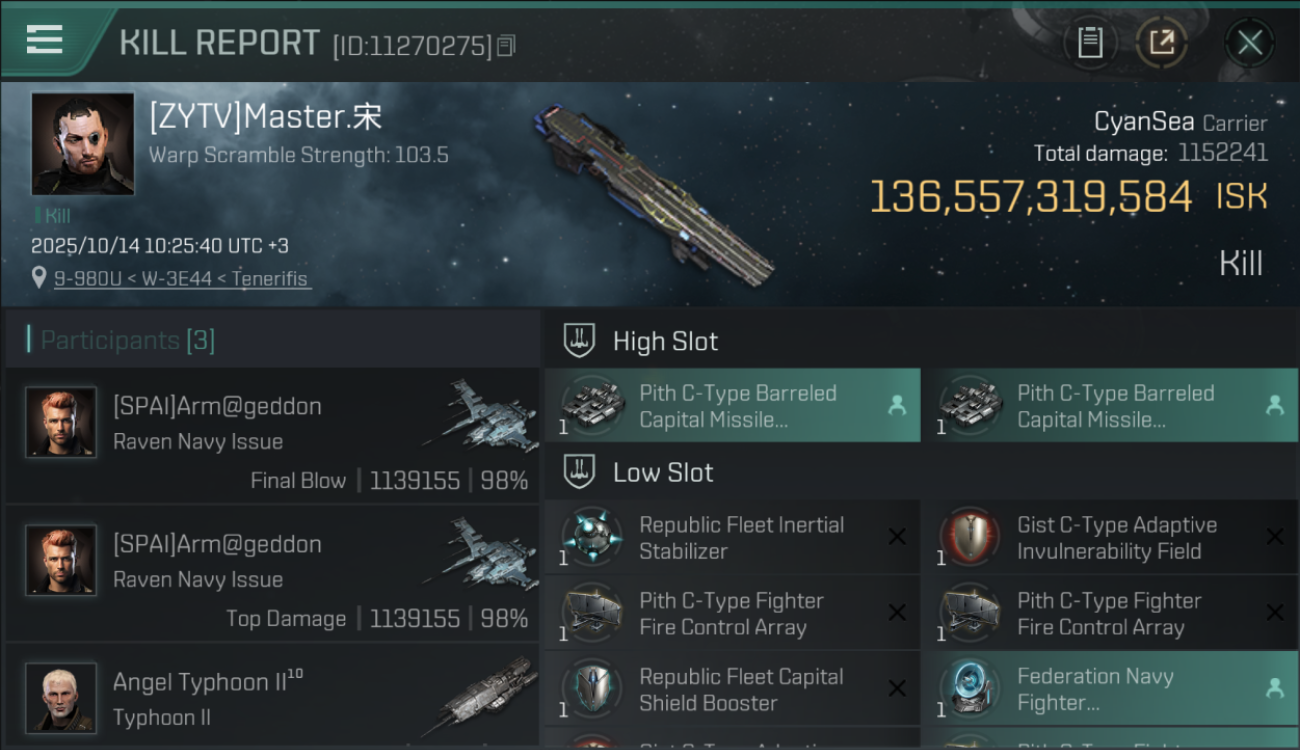Select Republic Fleet Inertial Stabilizer module
Screen dimensions: 1300x750
coord(732,538)
